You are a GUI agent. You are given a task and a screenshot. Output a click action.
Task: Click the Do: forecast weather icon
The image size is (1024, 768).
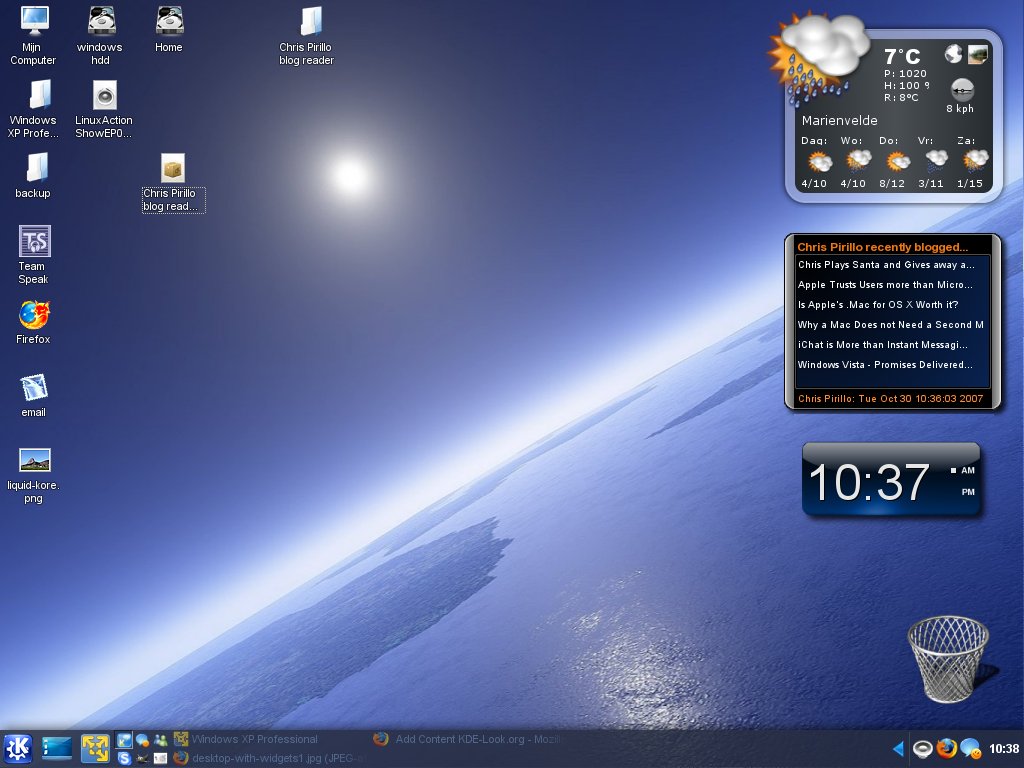[x=897, y=160]
